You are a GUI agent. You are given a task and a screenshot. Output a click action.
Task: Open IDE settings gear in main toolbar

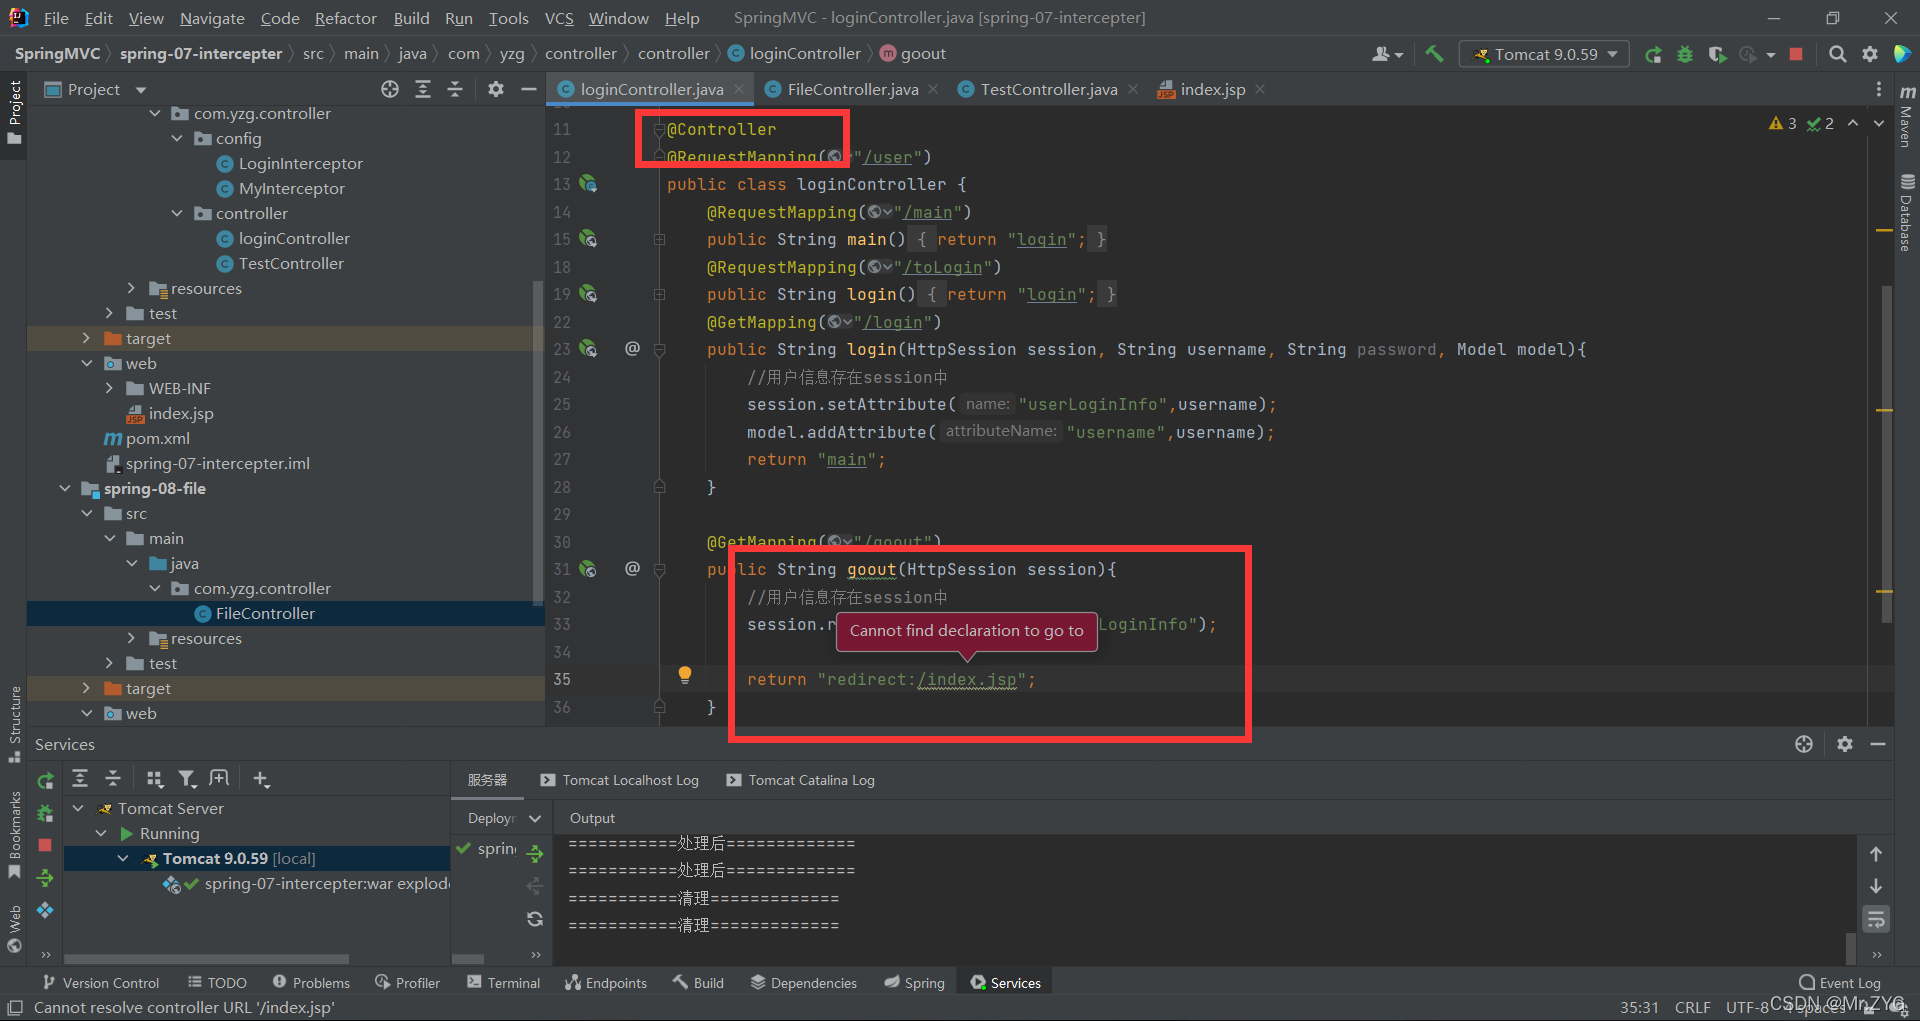pyautogui.click(x=1870, y=54)
